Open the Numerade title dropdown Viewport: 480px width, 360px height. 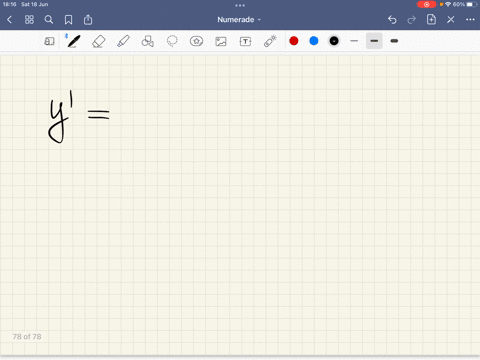click(x=239, y=20)
